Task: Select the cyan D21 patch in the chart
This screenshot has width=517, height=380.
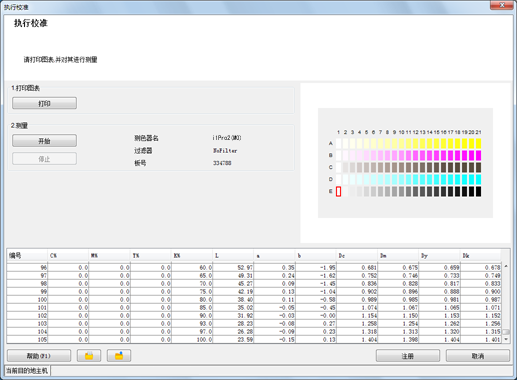Action: pos(478,179)
